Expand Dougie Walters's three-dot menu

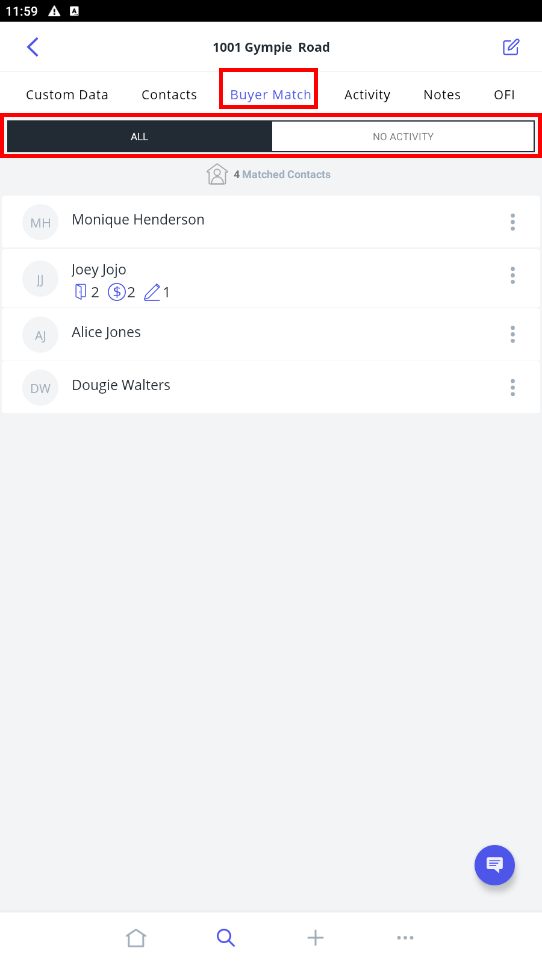point(513,388)
